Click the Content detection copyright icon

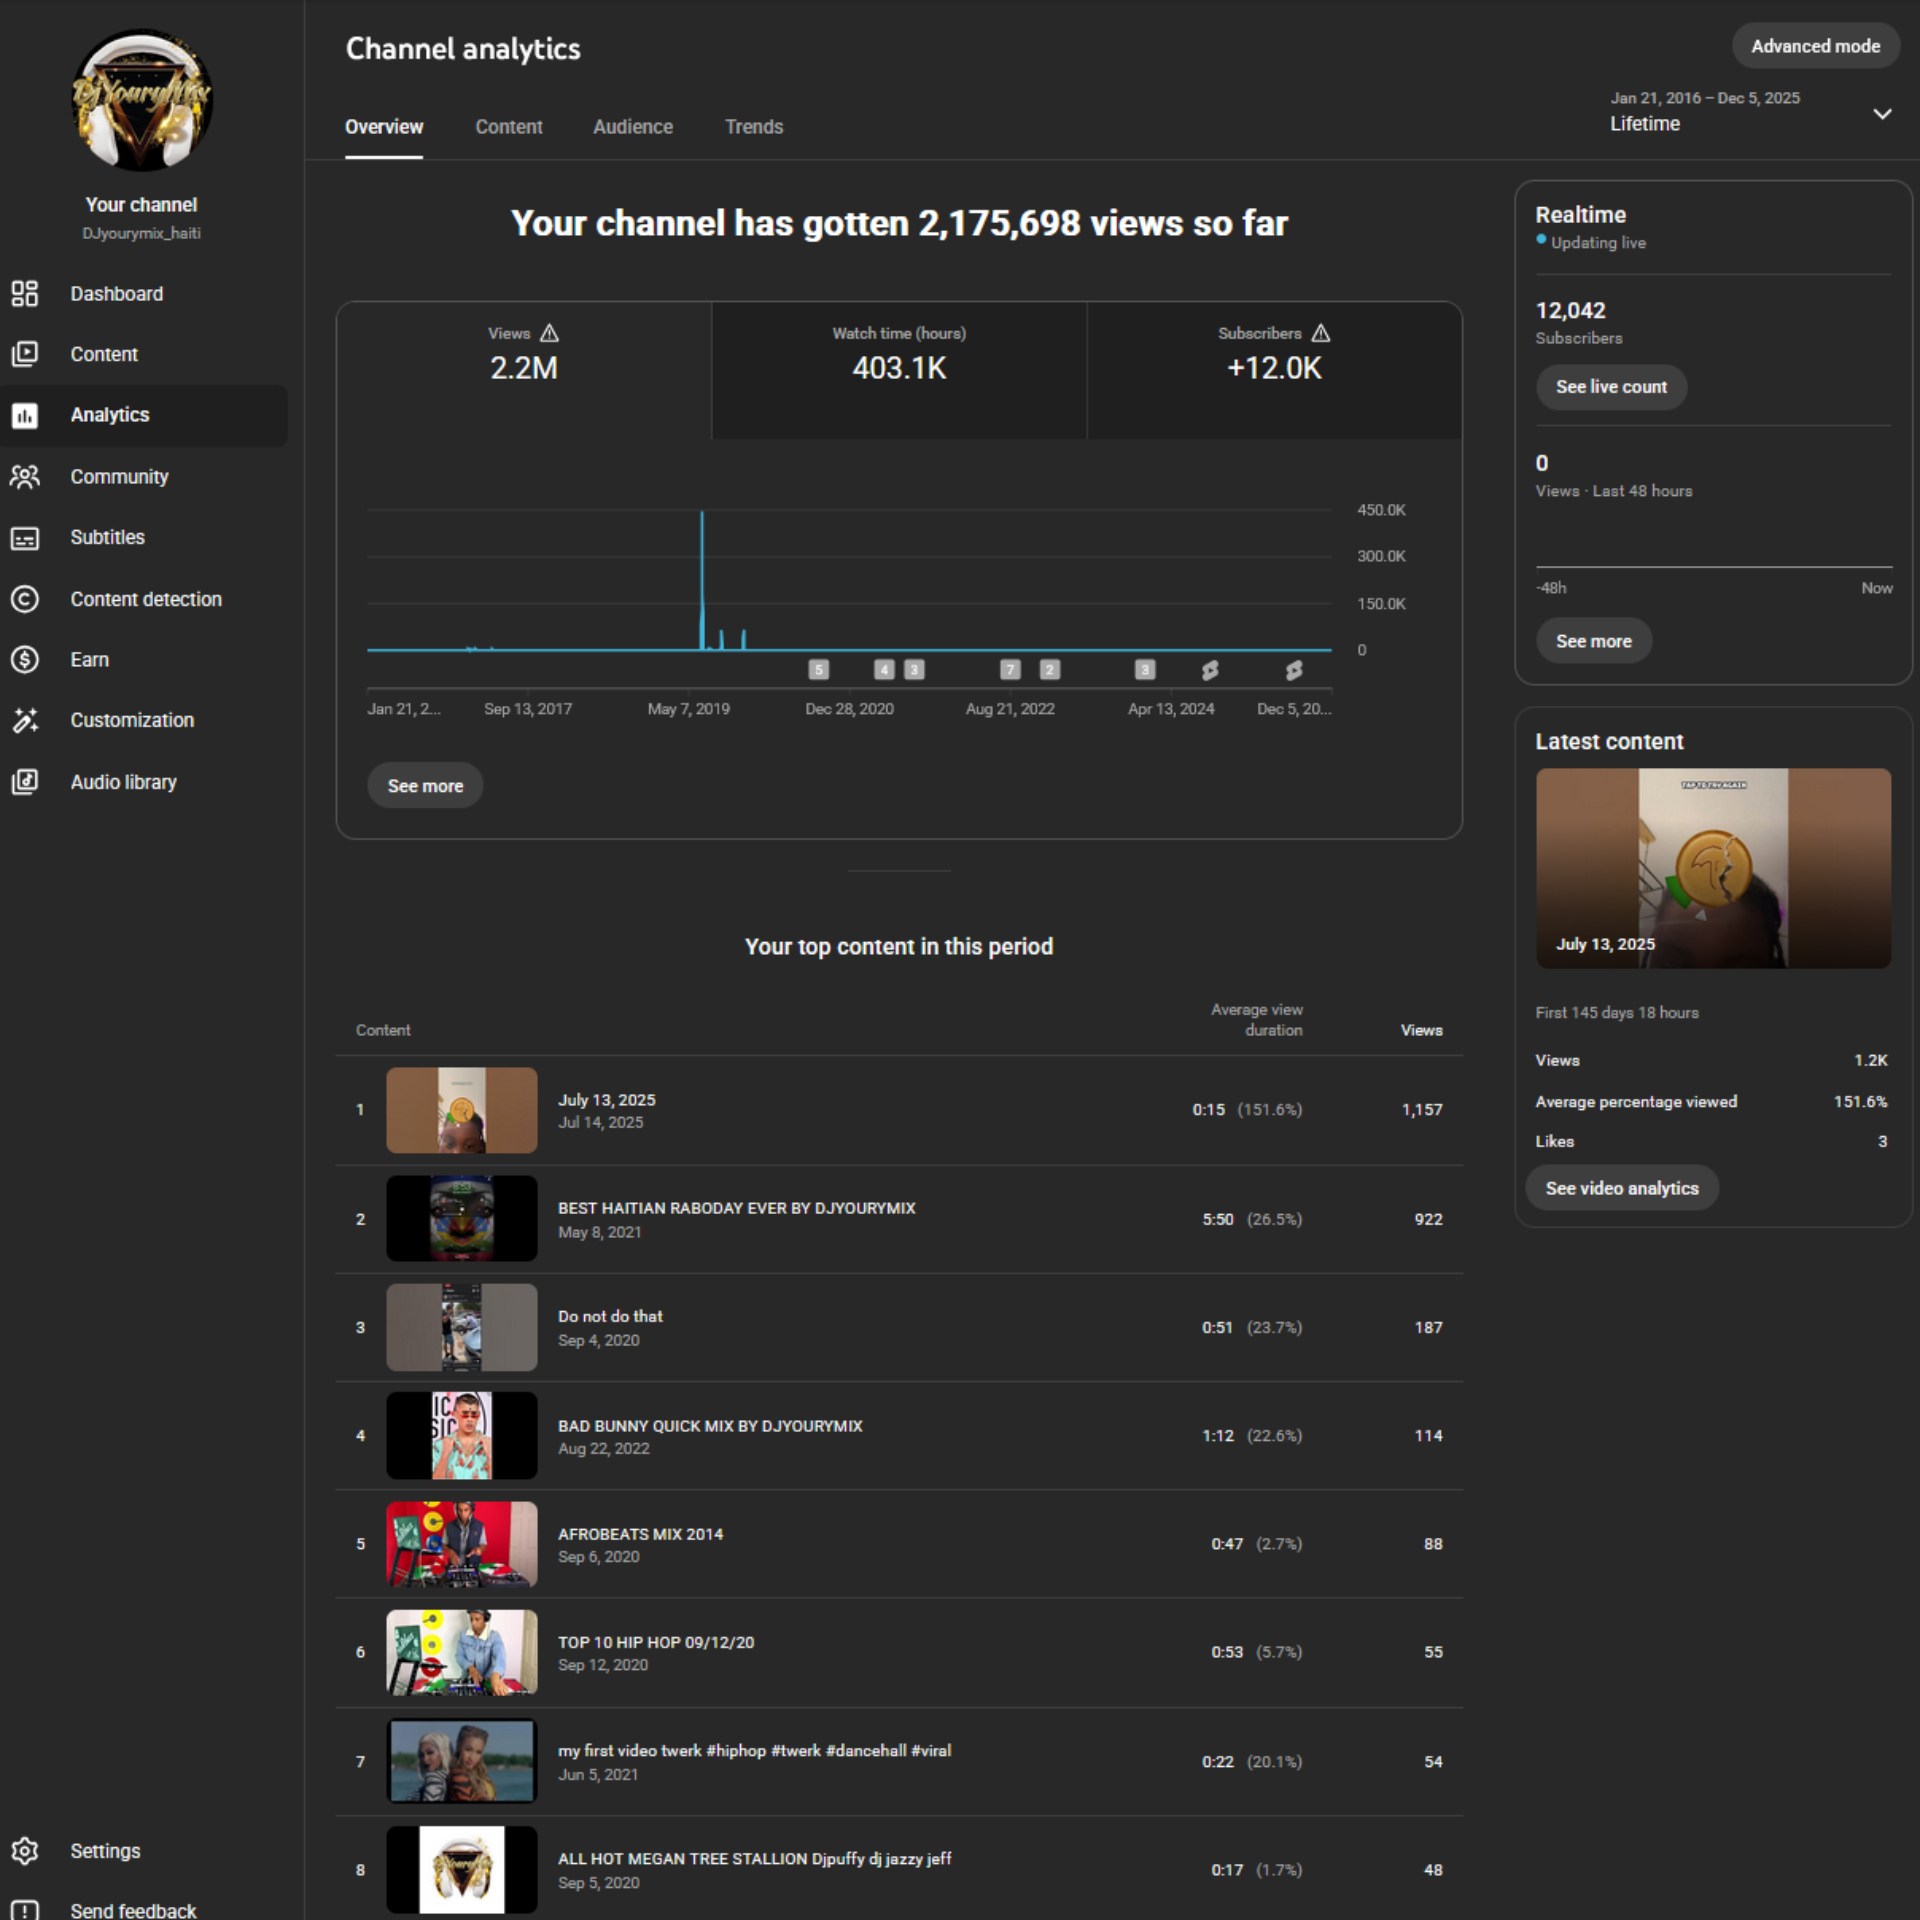click(x=24, y=599)
